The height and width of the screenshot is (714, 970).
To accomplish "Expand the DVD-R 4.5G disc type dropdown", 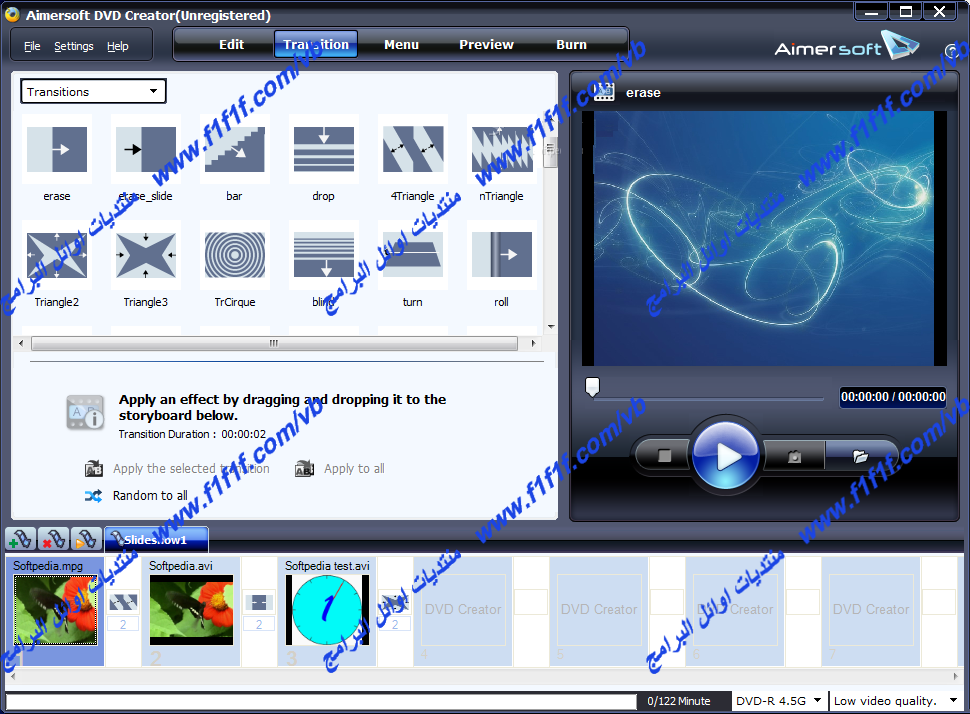I will [x=778, y=701].
